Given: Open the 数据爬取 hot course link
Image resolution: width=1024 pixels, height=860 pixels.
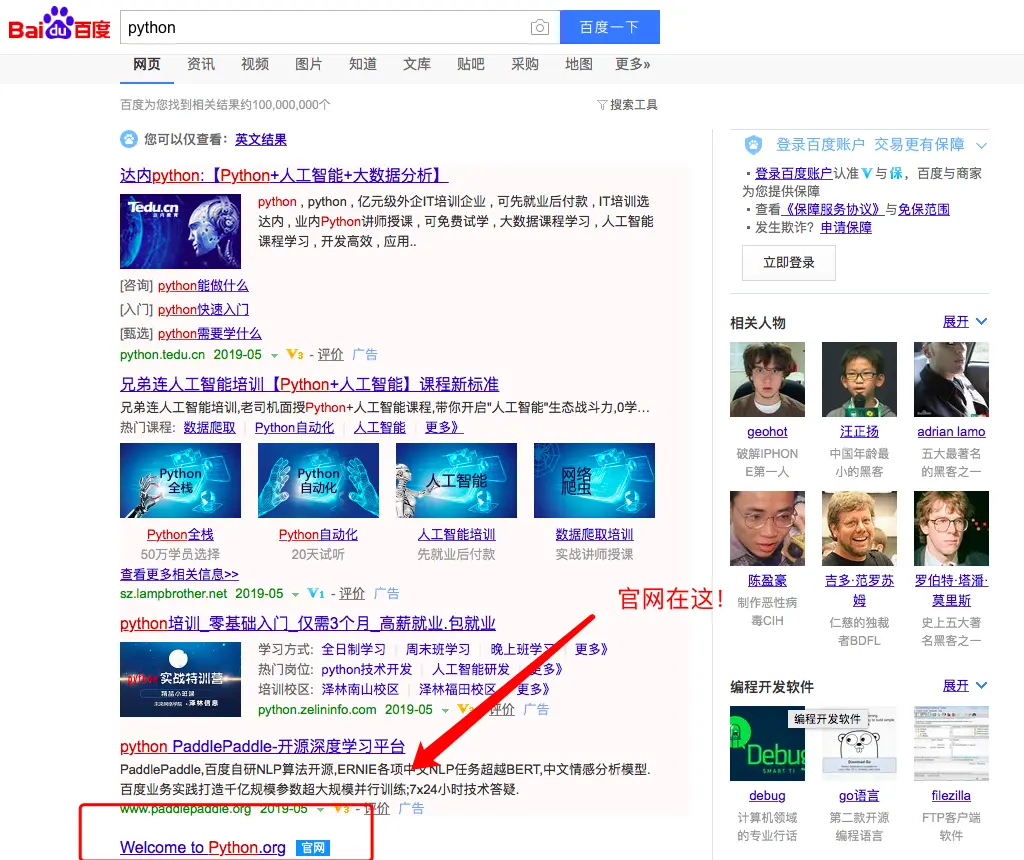Looking at the screenshot, I should pyautogui.click(x=210, y=428).
